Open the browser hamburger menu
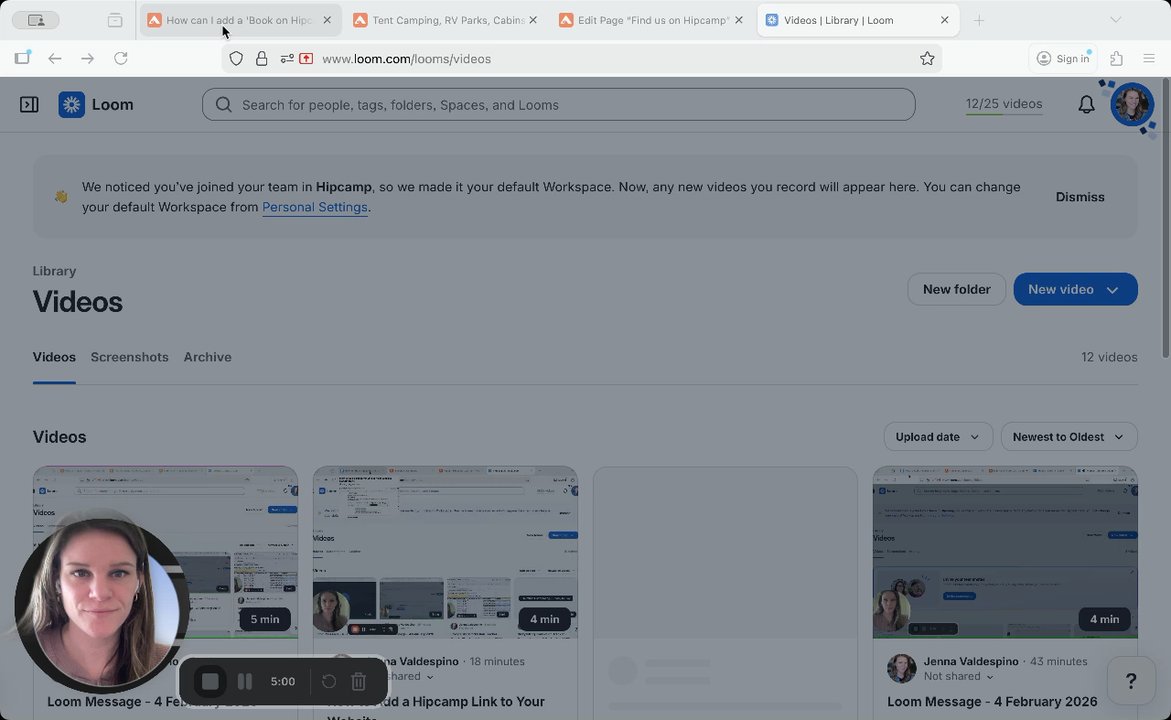The height and width of the screenshot is (720, 1171). click(1149, 58)
